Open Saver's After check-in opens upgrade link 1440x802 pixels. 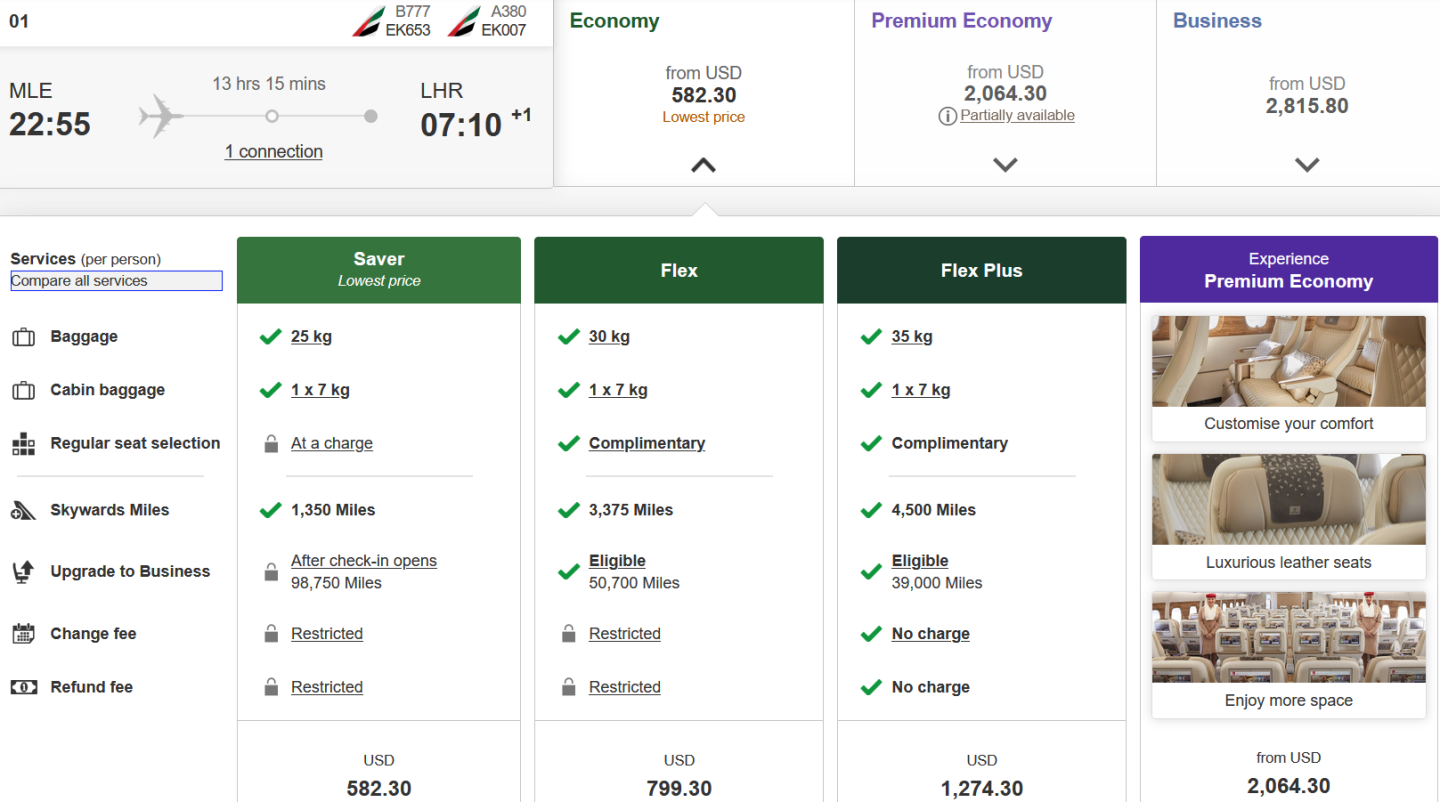pos(364,561)
